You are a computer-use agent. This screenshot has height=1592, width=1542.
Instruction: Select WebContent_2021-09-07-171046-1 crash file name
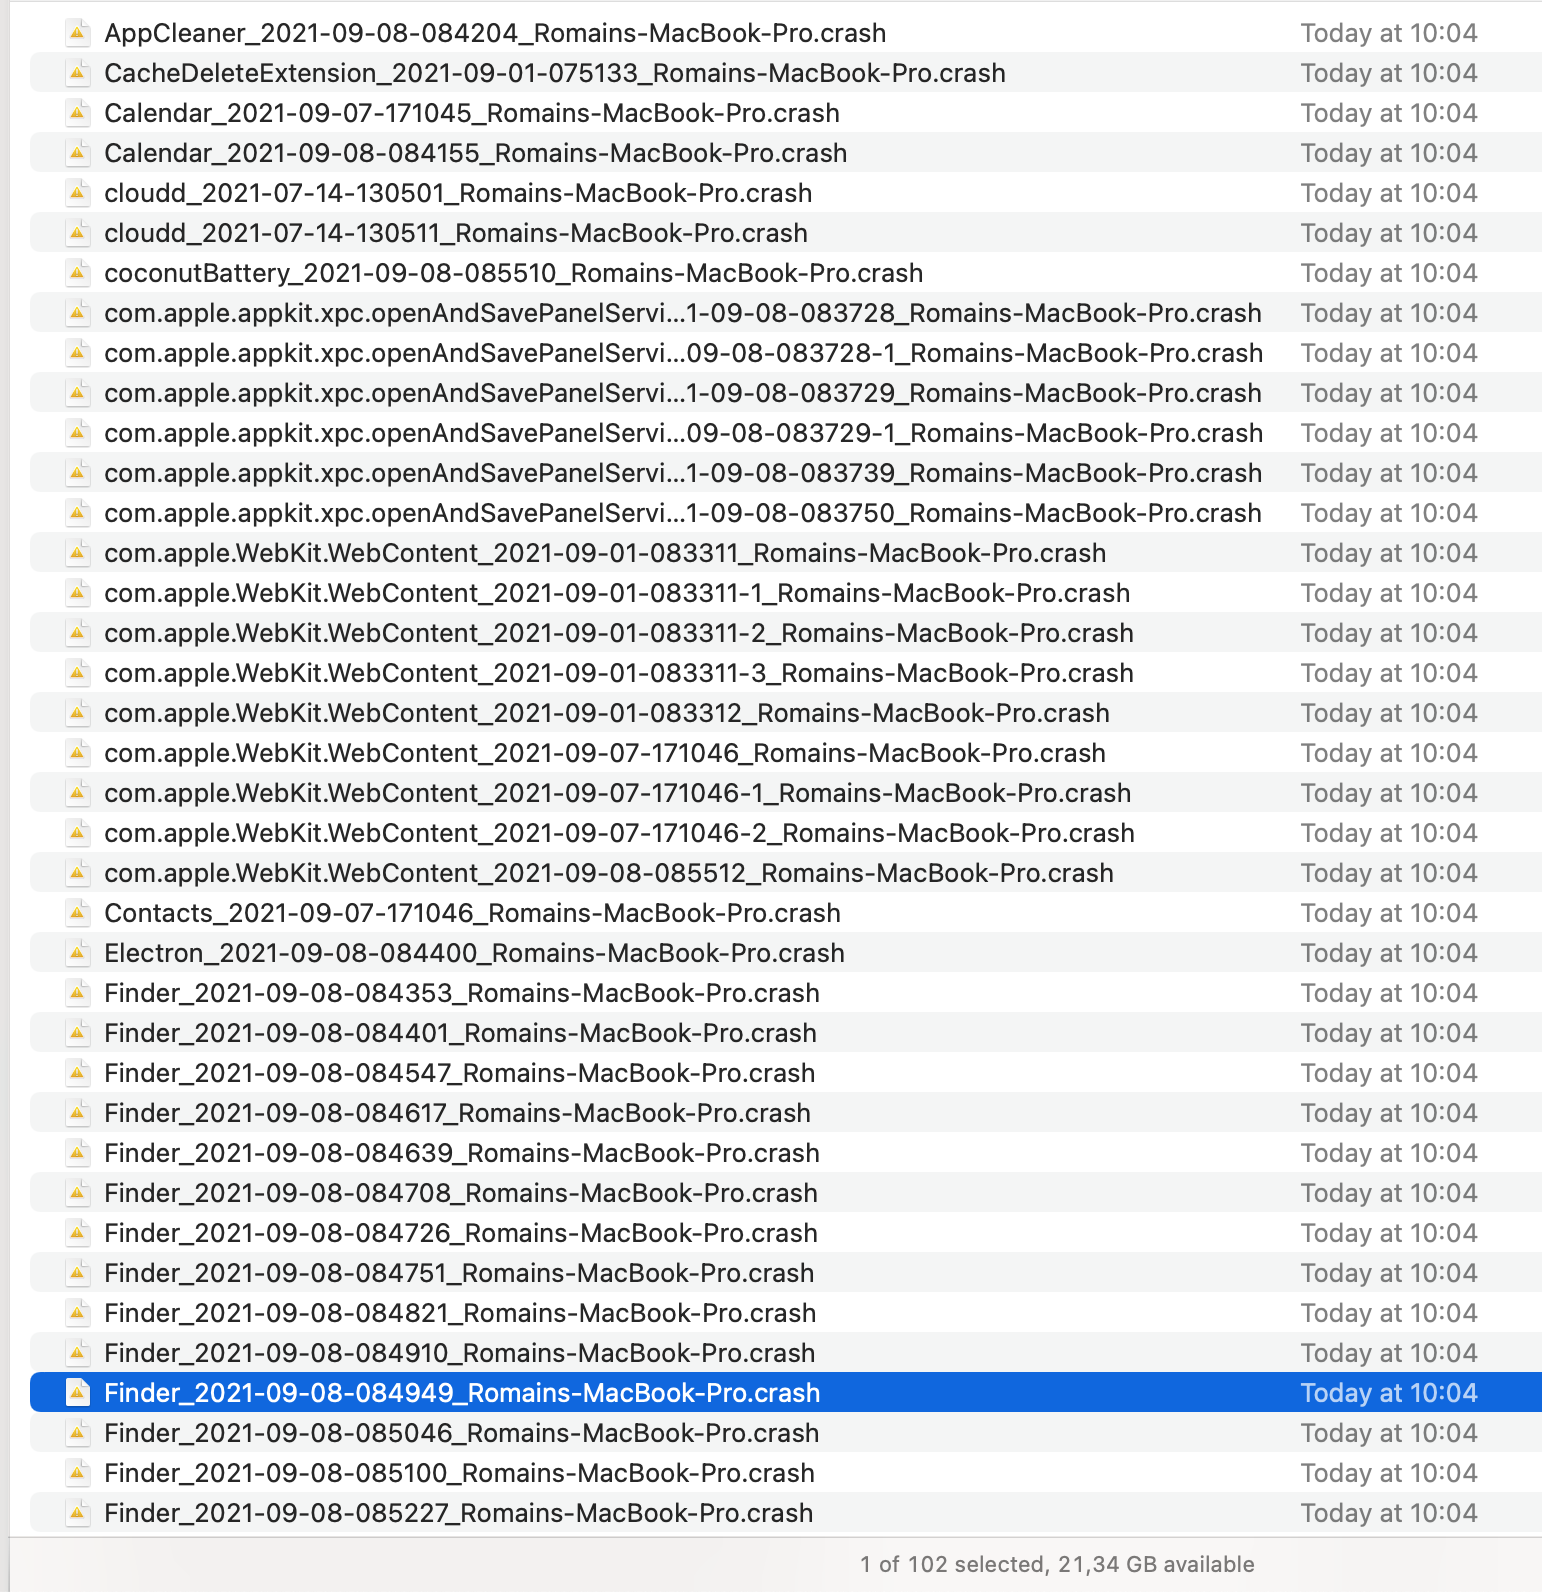click(x=618, y=793)
